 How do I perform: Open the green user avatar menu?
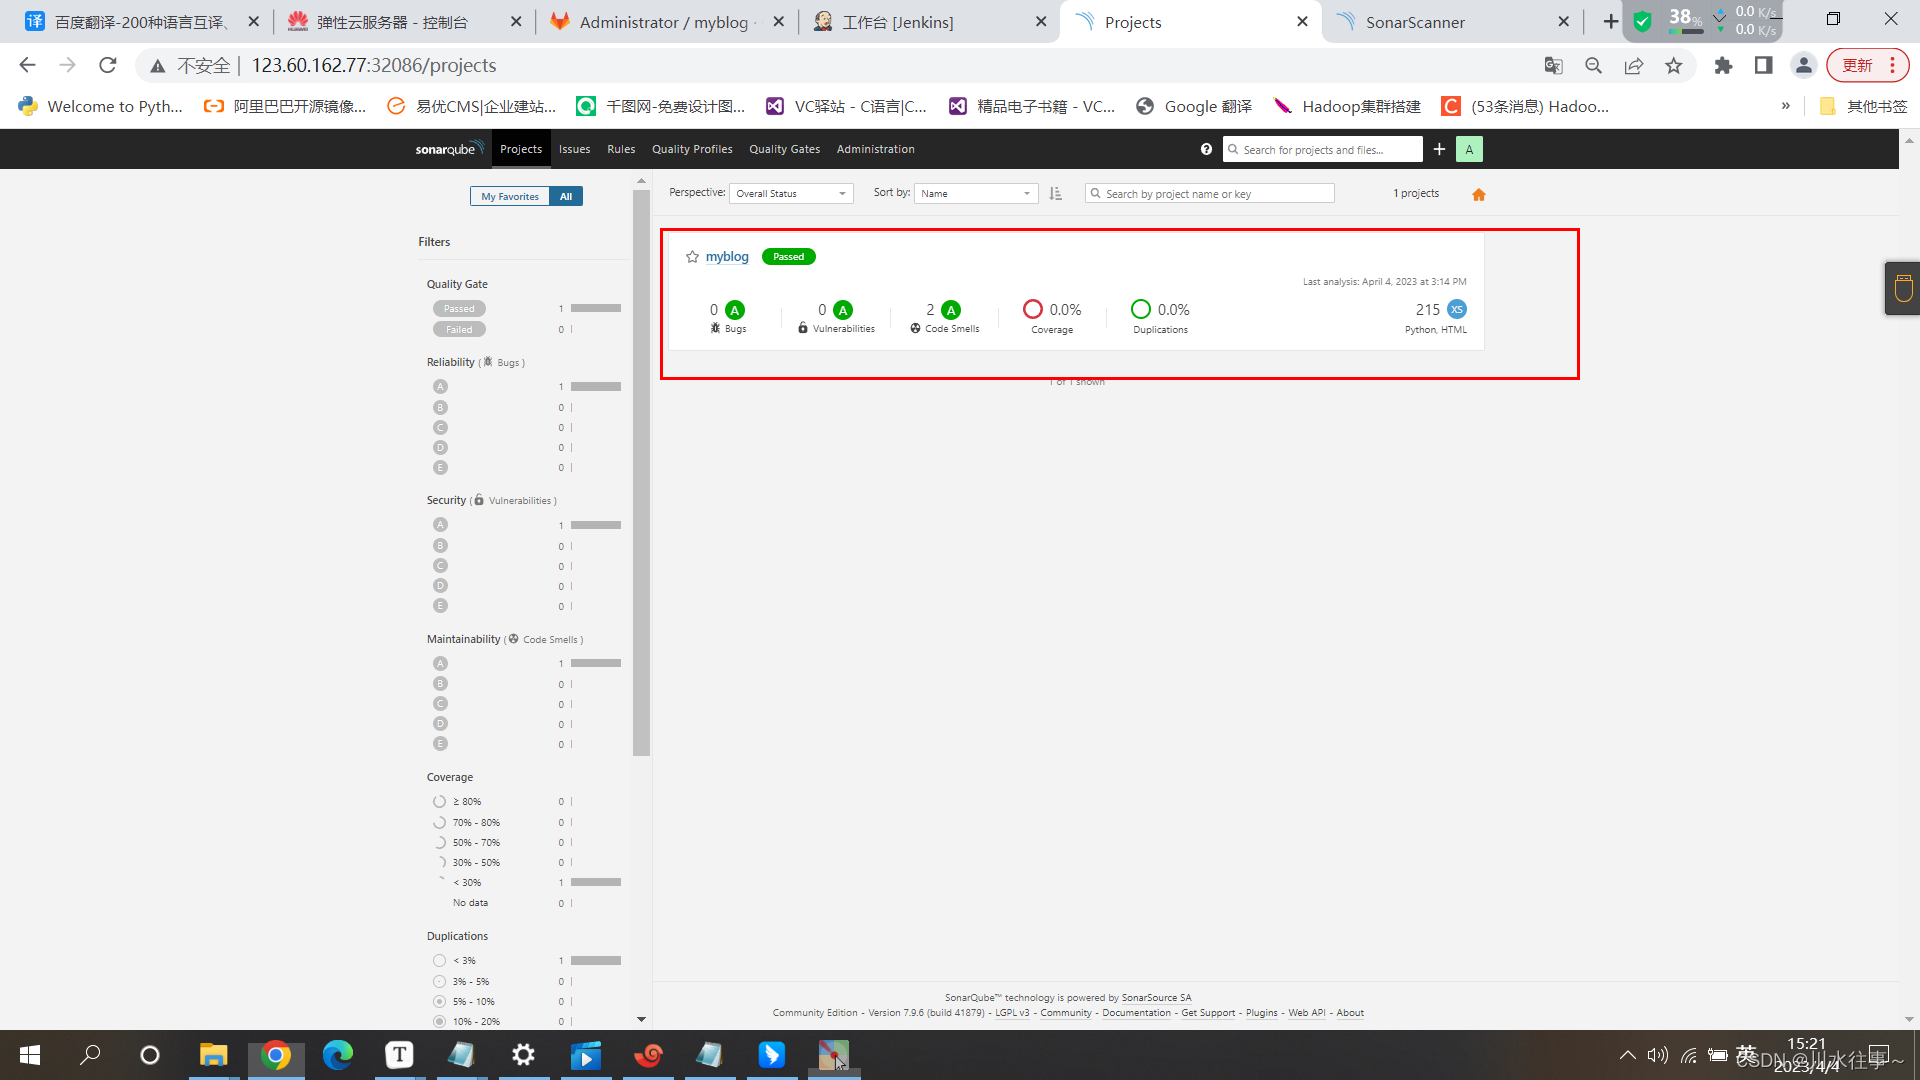1469,149
